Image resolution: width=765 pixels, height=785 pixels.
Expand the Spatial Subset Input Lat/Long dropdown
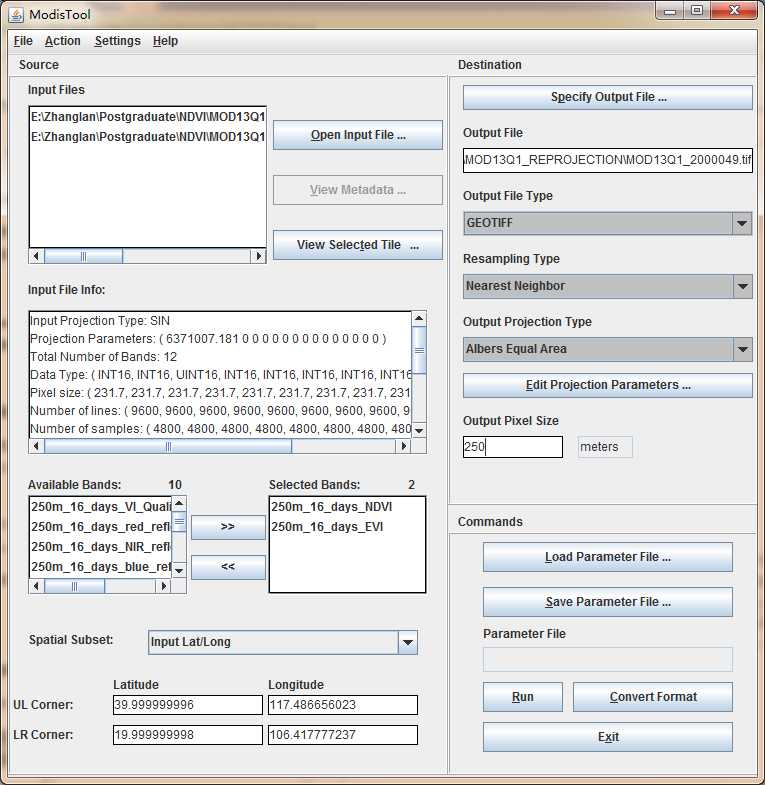(408, 642)
